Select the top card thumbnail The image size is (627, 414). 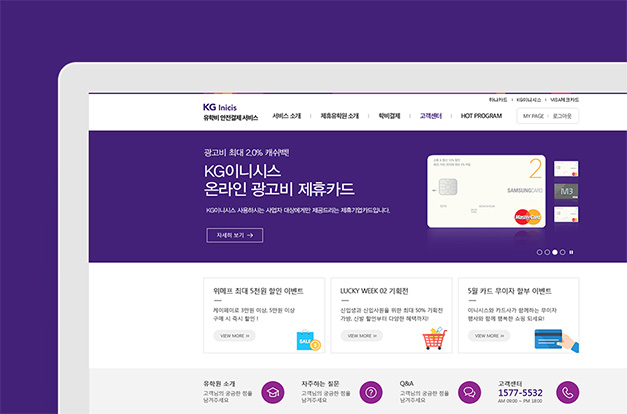pyautogui.click(x=566, y=168)
